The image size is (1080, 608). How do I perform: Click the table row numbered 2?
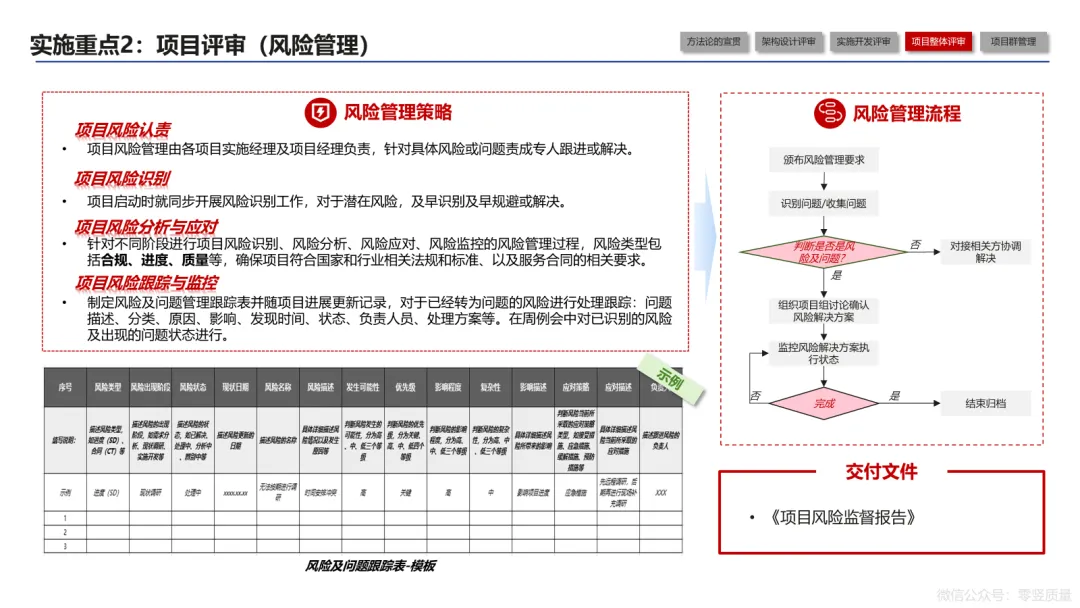(x=363, y=532)
